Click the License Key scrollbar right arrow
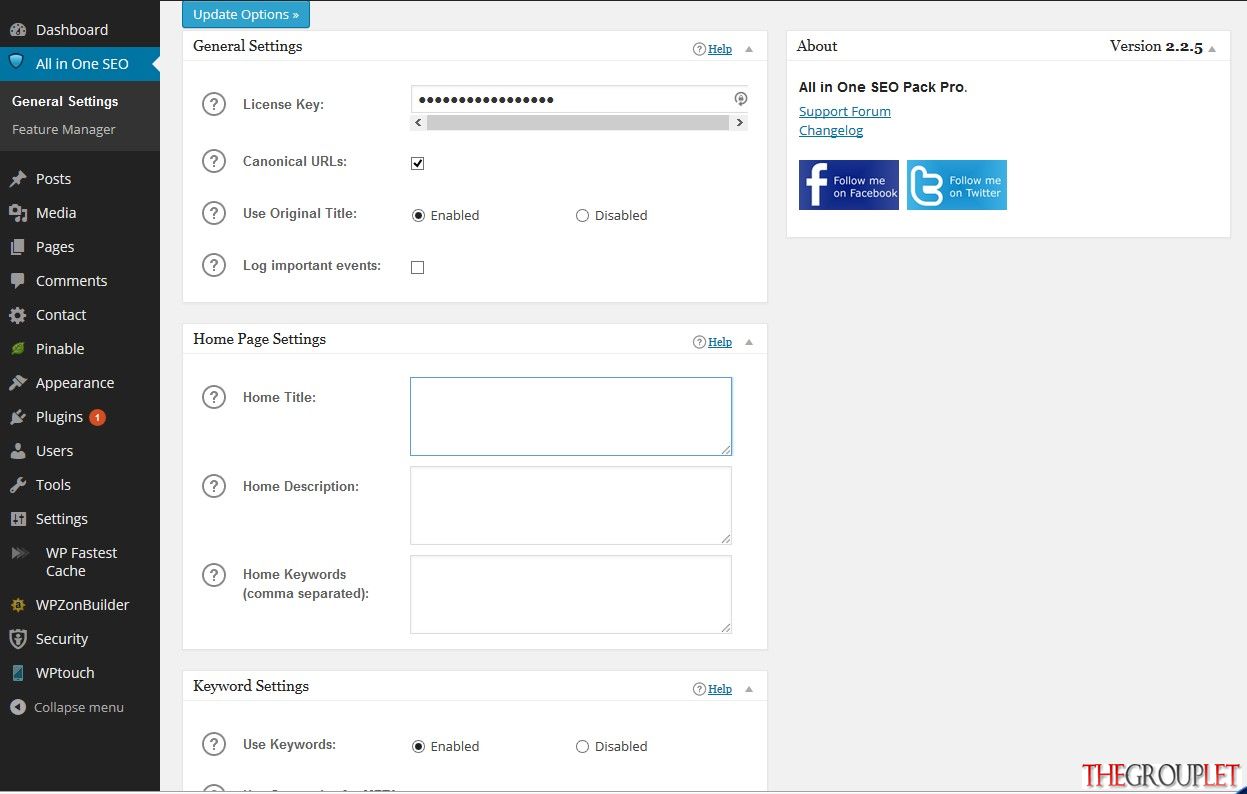 (740, 122)
